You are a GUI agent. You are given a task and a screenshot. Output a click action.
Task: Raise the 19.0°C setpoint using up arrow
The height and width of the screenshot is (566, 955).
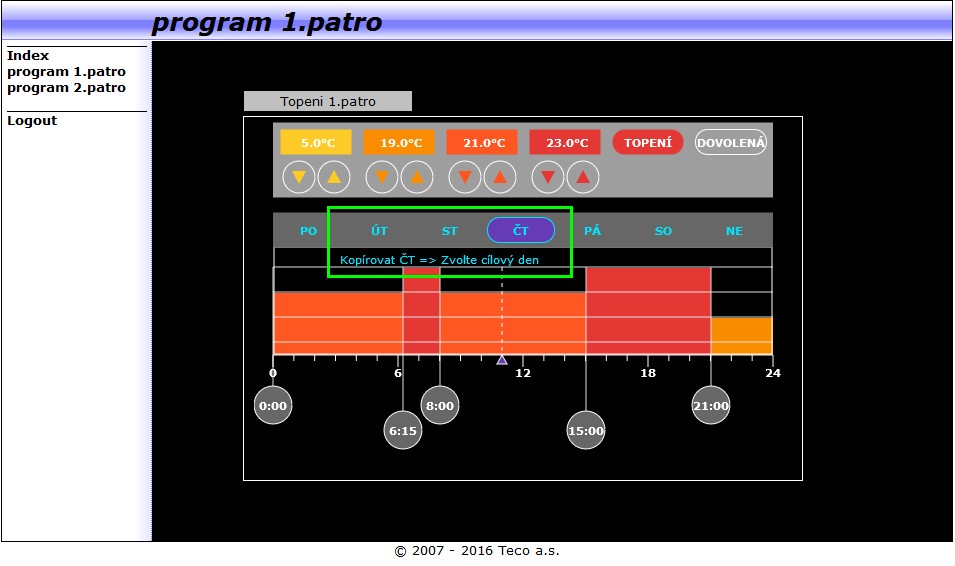pyautogui.click(x=417, y=179)
